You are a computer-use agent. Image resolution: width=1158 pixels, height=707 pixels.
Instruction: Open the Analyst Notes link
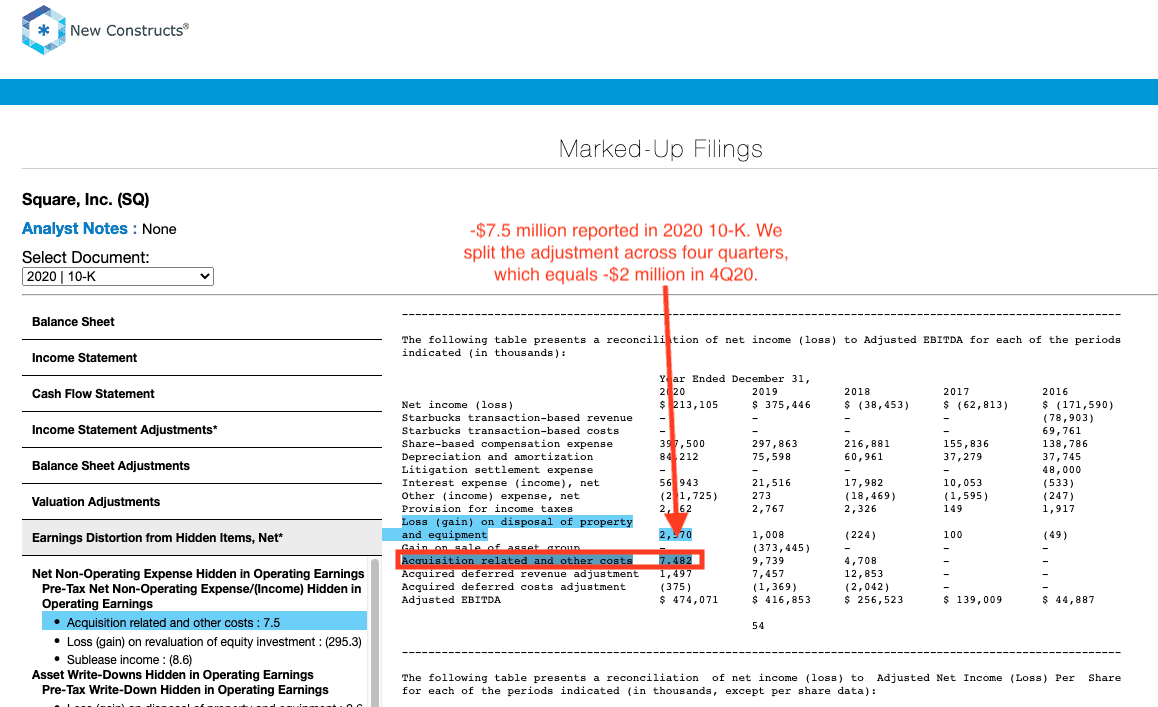(x=75, y=228)
